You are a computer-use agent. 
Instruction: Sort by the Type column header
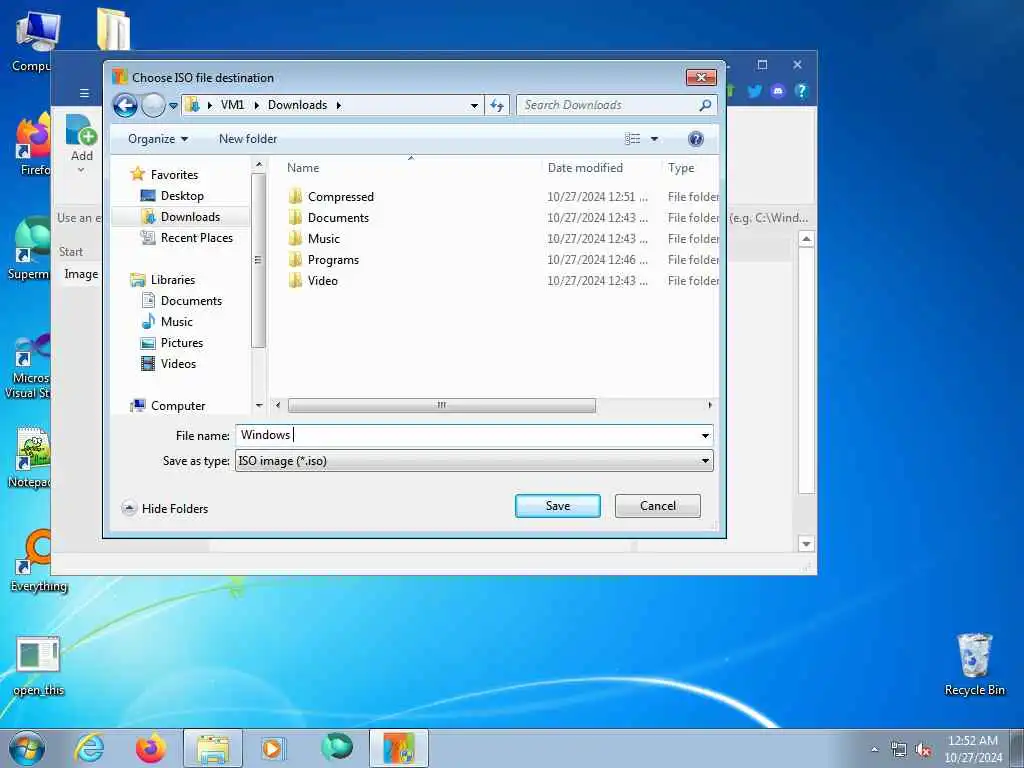pyautogui.click(x=680, y=168)
